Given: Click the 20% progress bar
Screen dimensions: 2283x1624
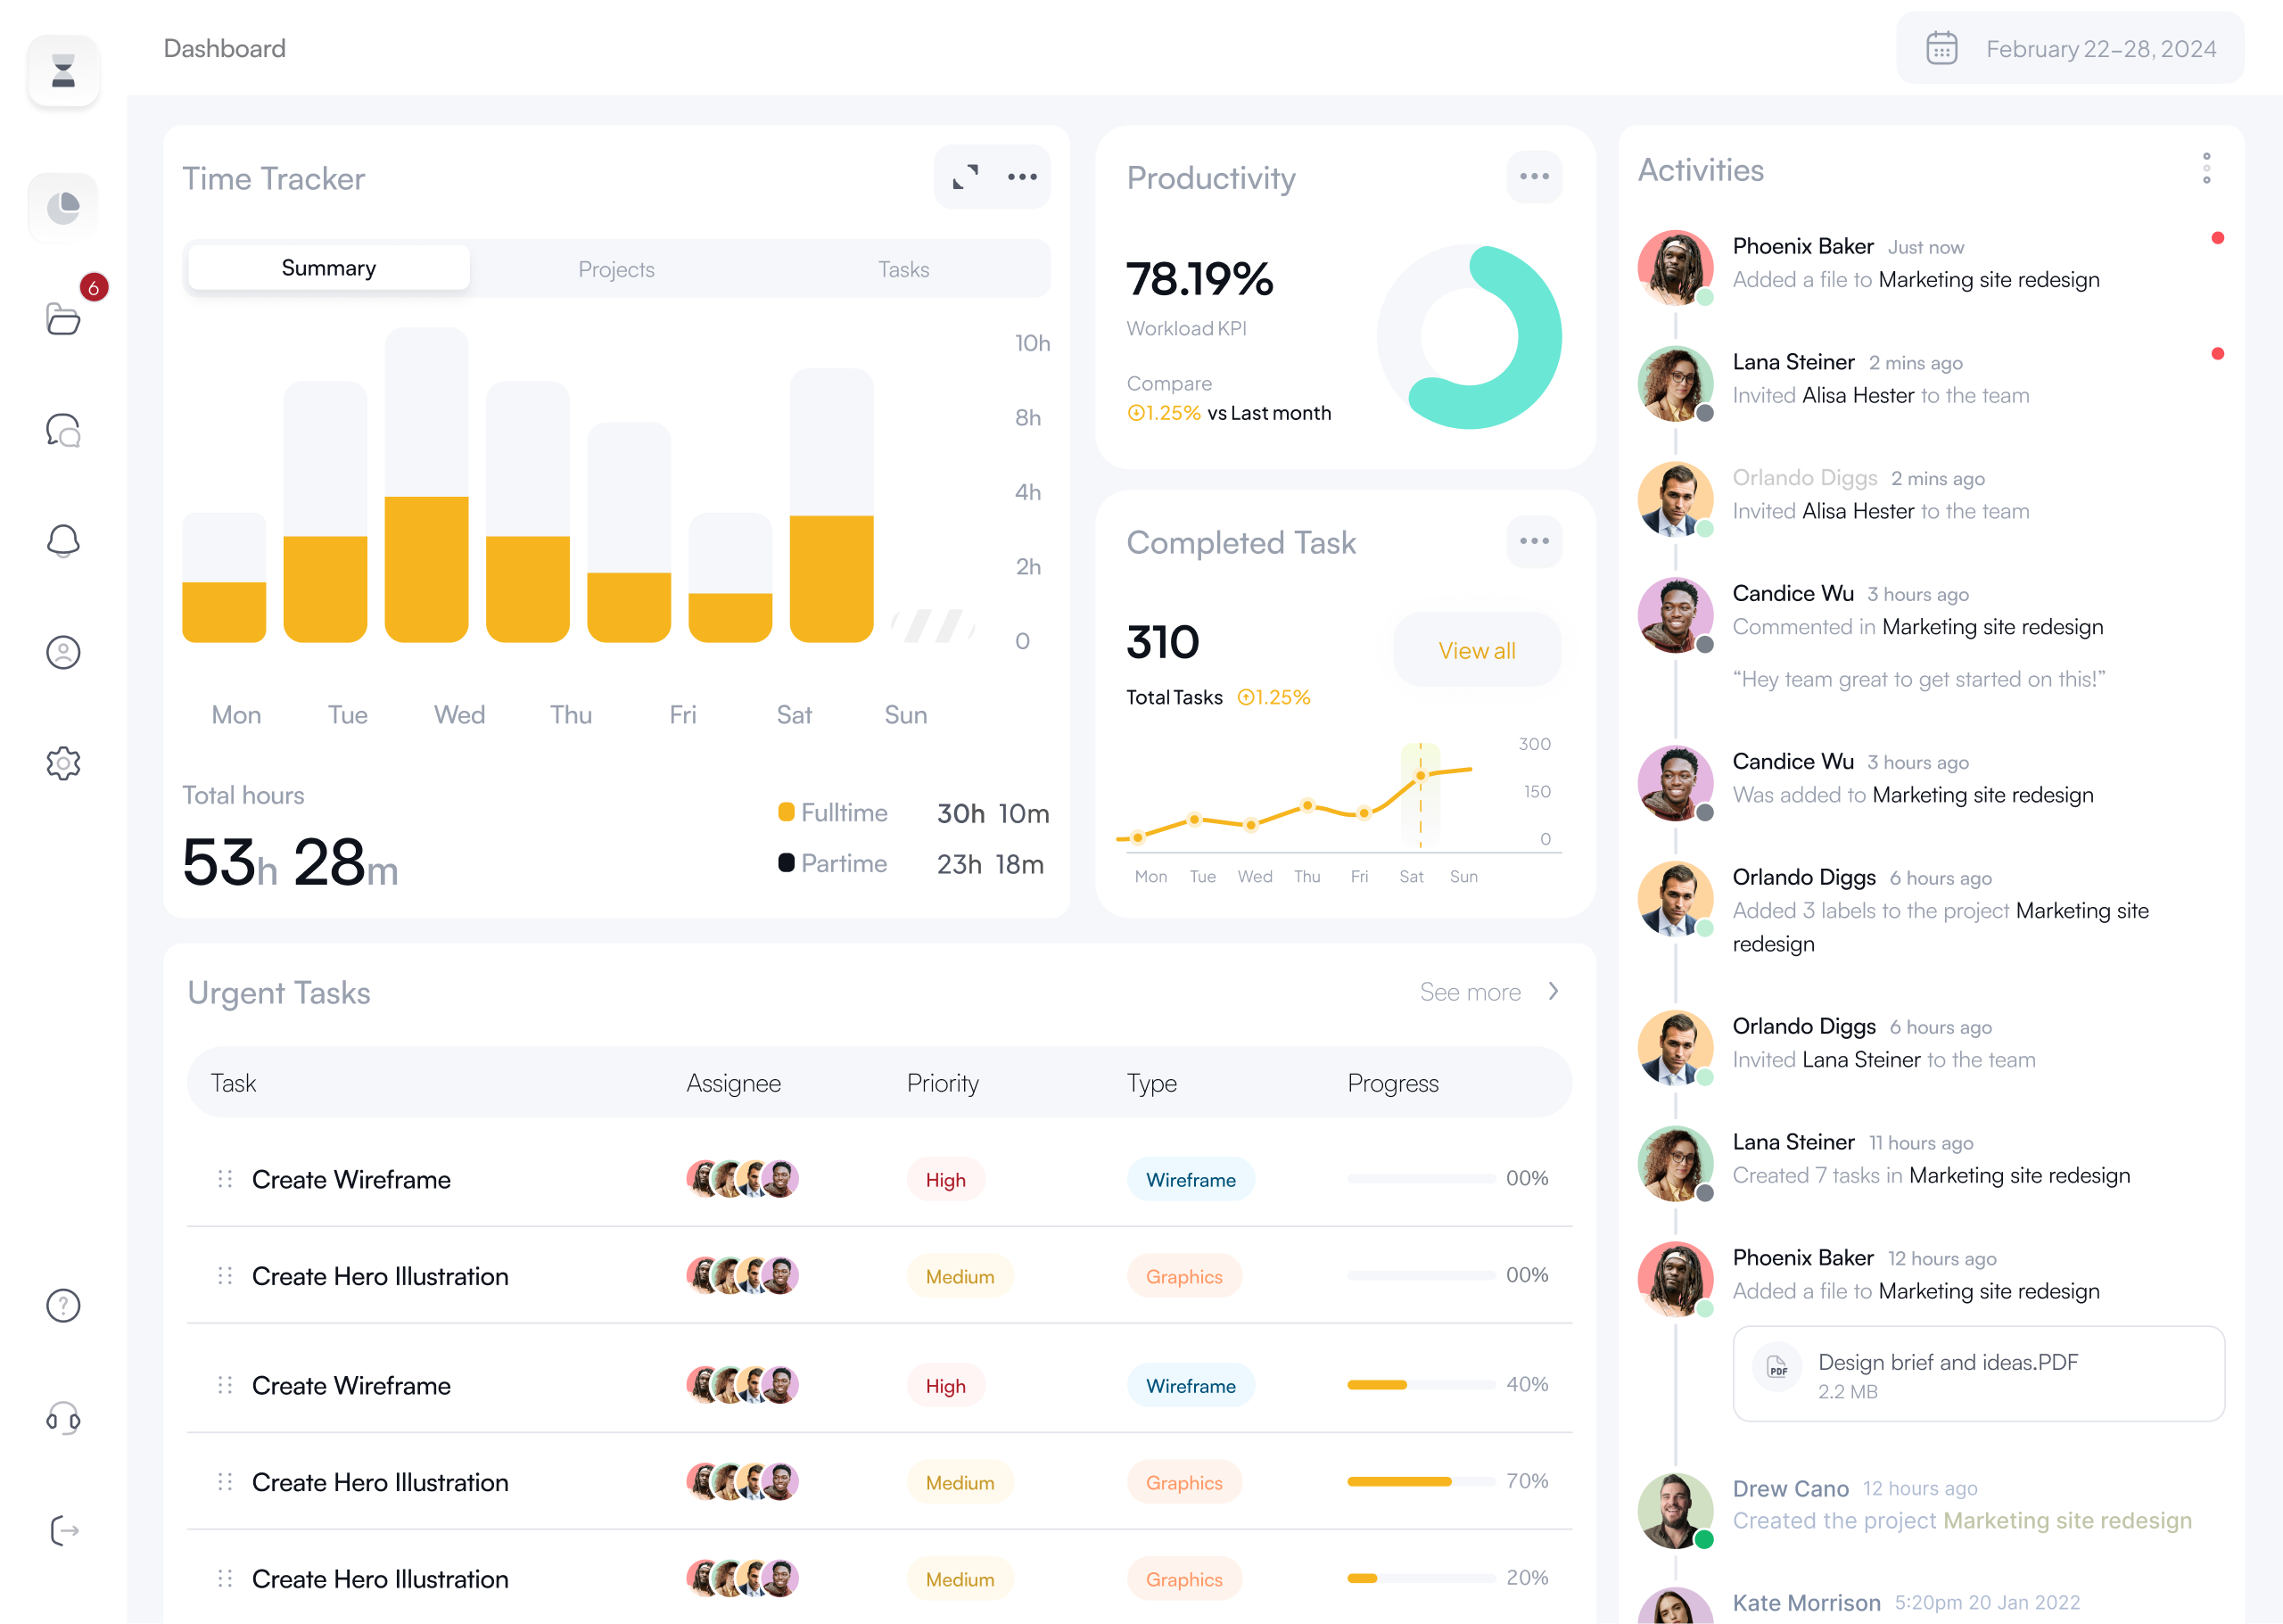Looking at the screenshot, I should (1421, 1579).
